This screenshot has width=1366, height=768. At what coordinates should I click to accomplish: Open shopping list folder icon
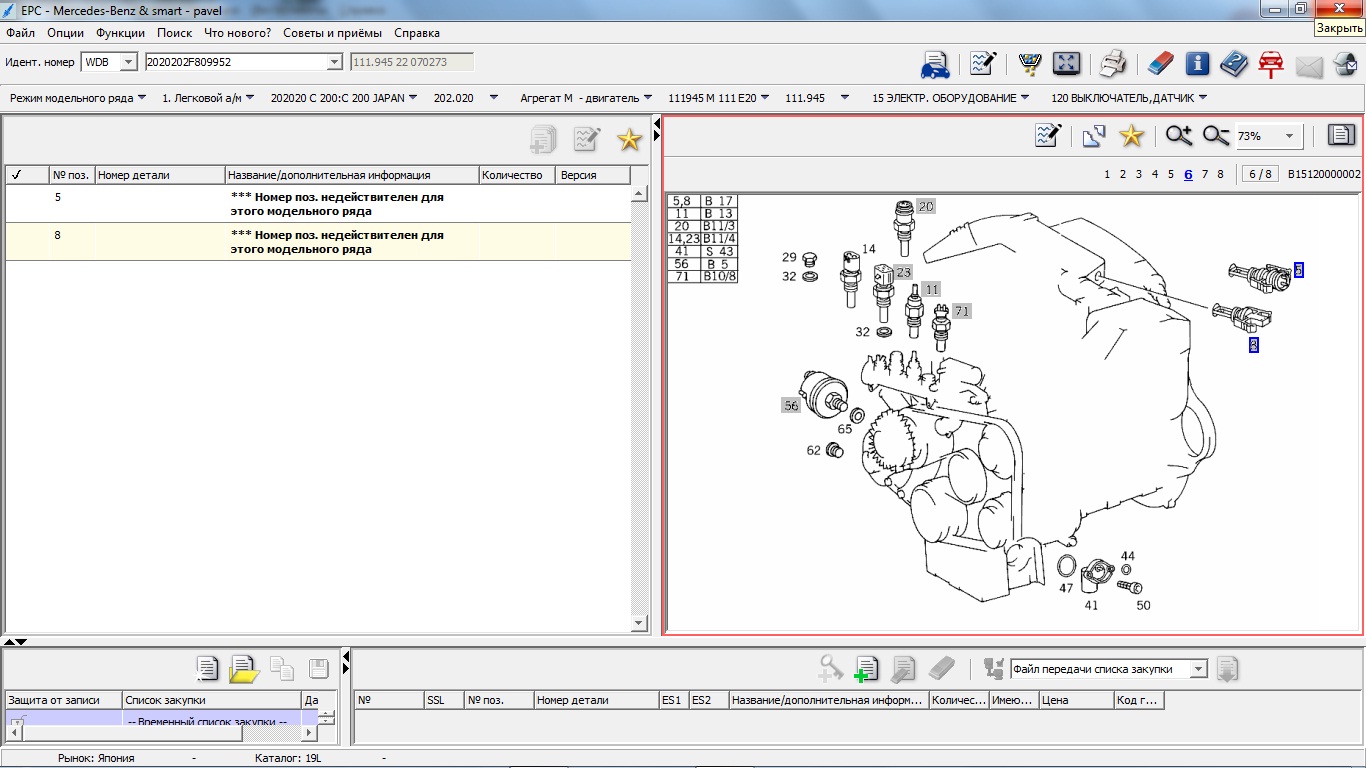[244, 668]
